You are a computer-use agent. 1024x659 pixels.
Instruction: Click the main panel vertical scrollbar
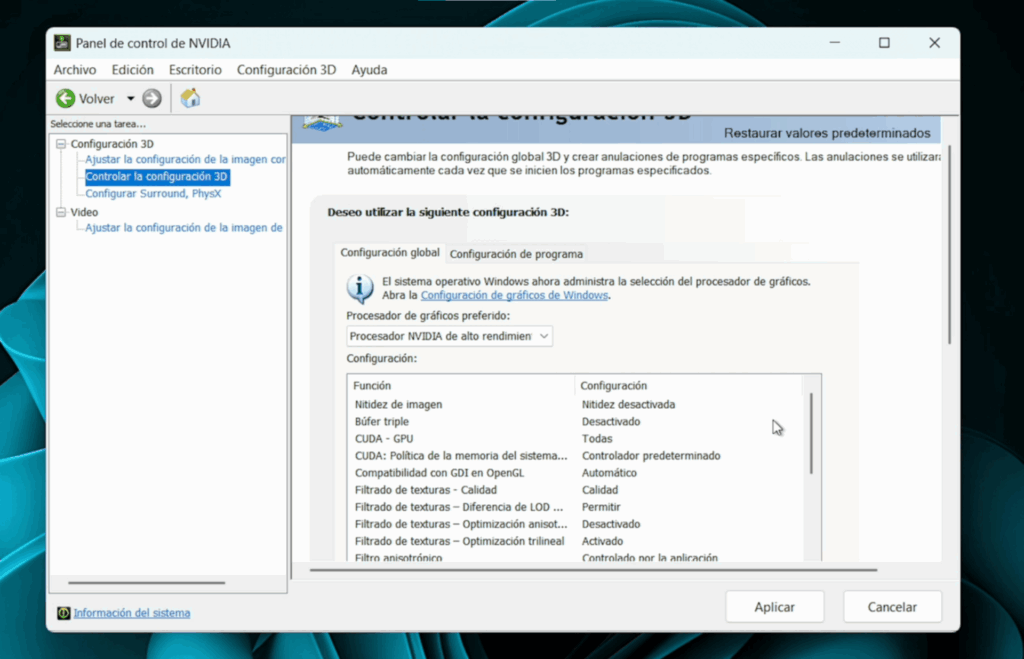[x=949, y=245]
